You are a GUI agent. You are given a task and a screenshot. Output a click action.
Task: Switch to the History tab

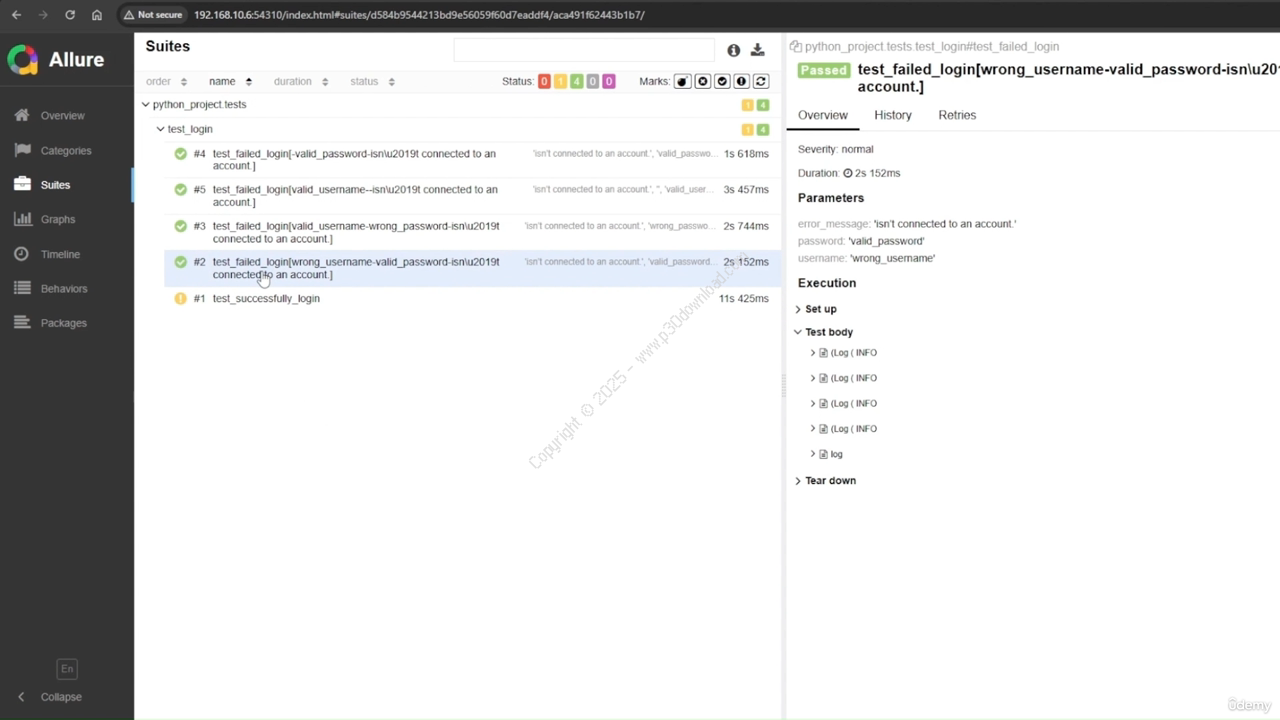893,115
